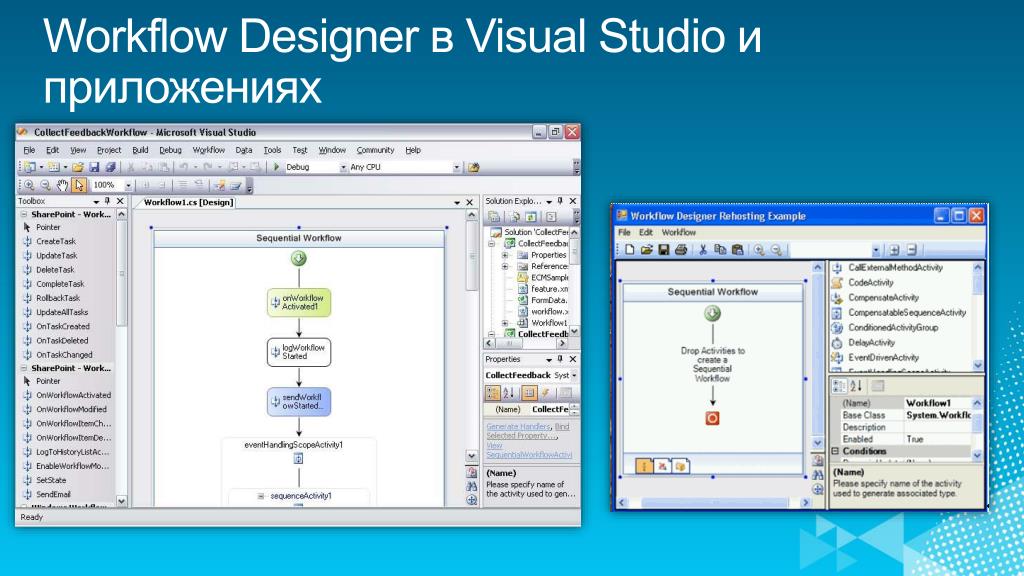Collapse Conditions category in Rehosting property grid

point(835,451)
